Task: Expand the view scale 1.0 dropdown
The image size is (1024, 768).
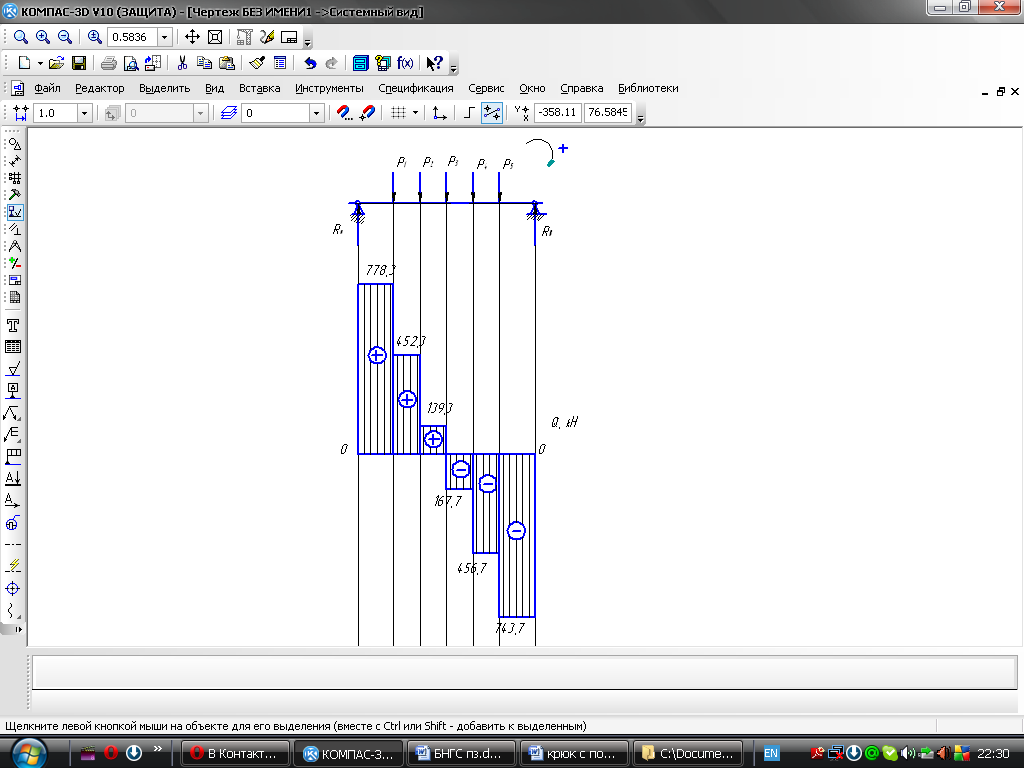Action: click(85, 113)
